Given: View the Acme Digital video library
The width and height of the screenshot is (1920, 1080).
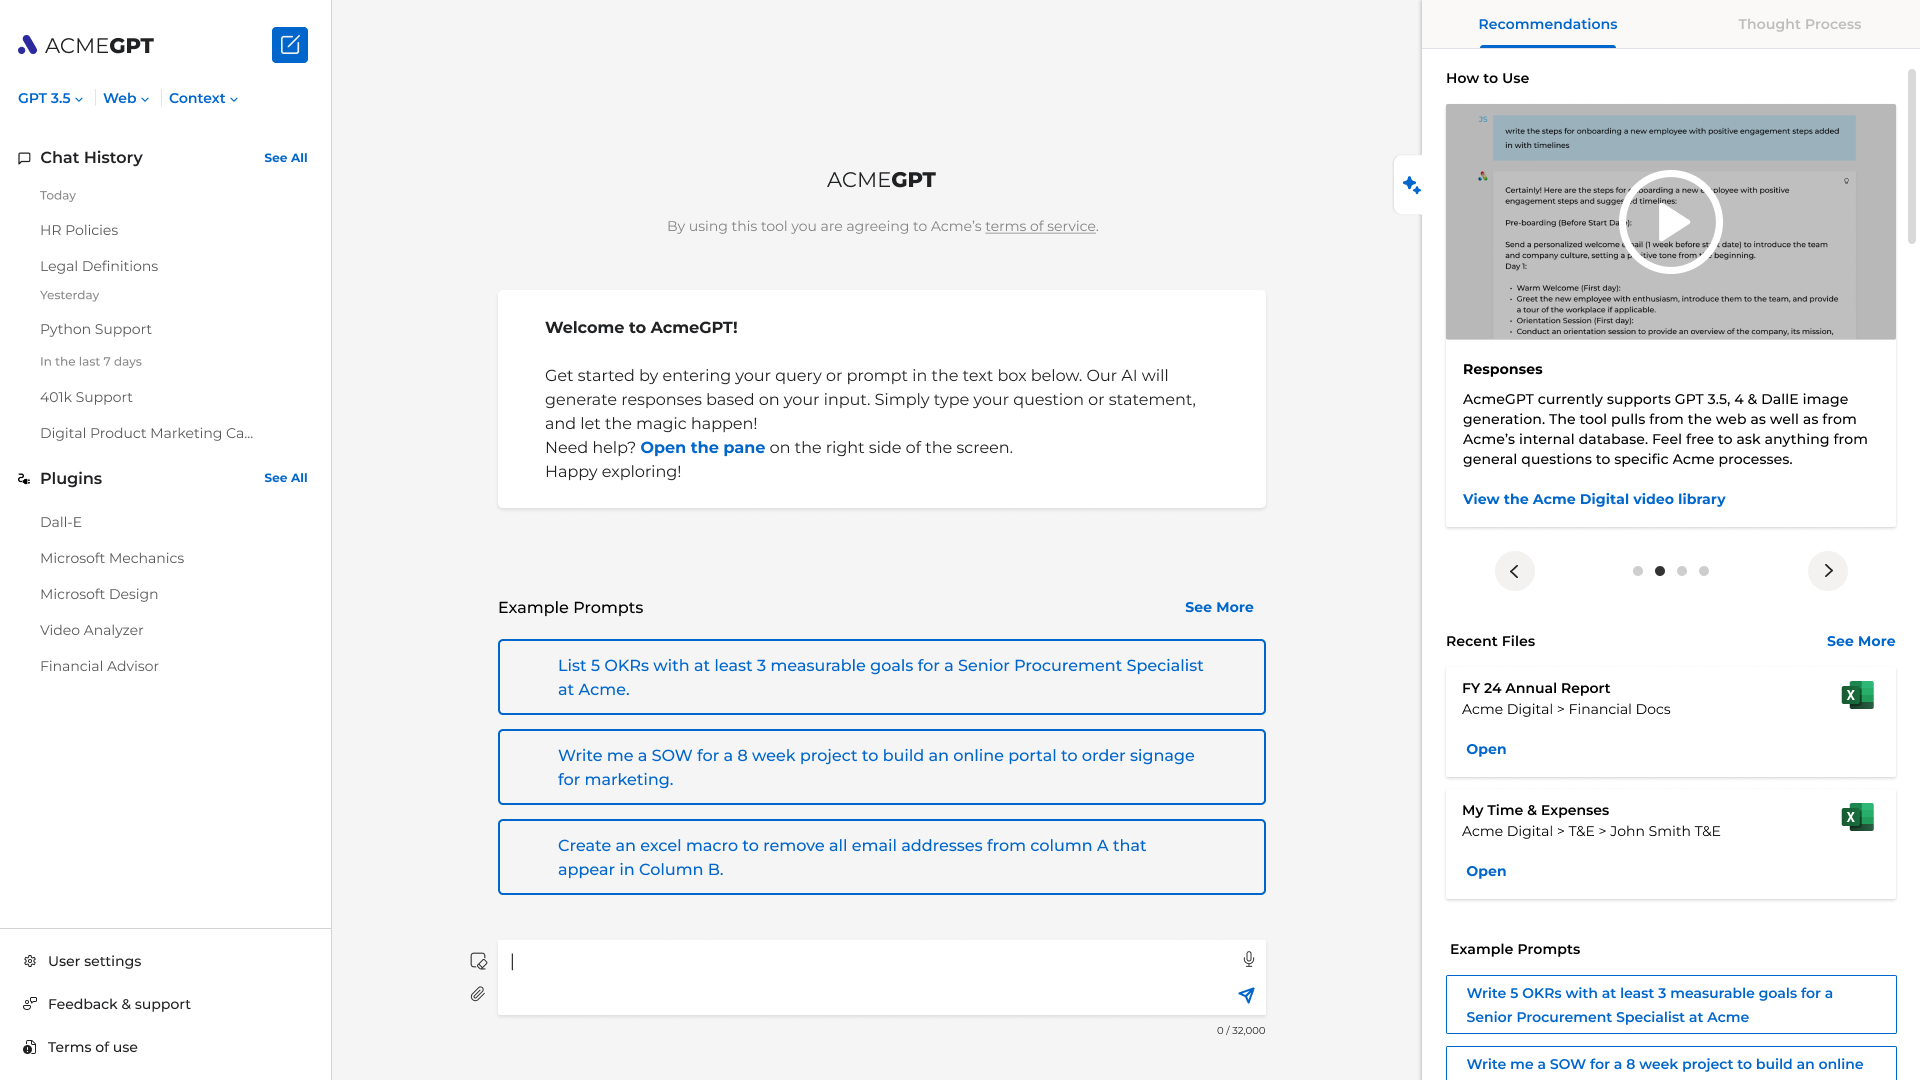Looking at the screenshot, I should [1593, 499].
